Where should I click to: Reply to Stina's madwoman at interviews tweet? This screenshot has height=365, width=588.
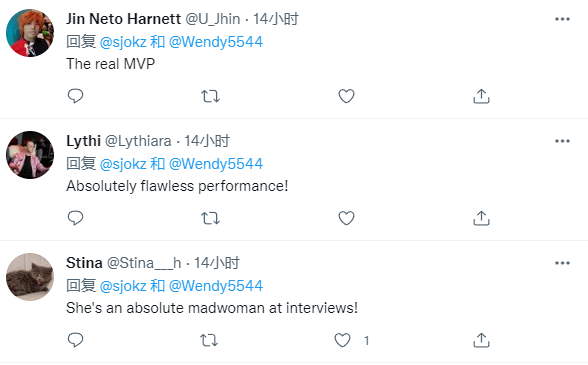click(x=75, y=340)
